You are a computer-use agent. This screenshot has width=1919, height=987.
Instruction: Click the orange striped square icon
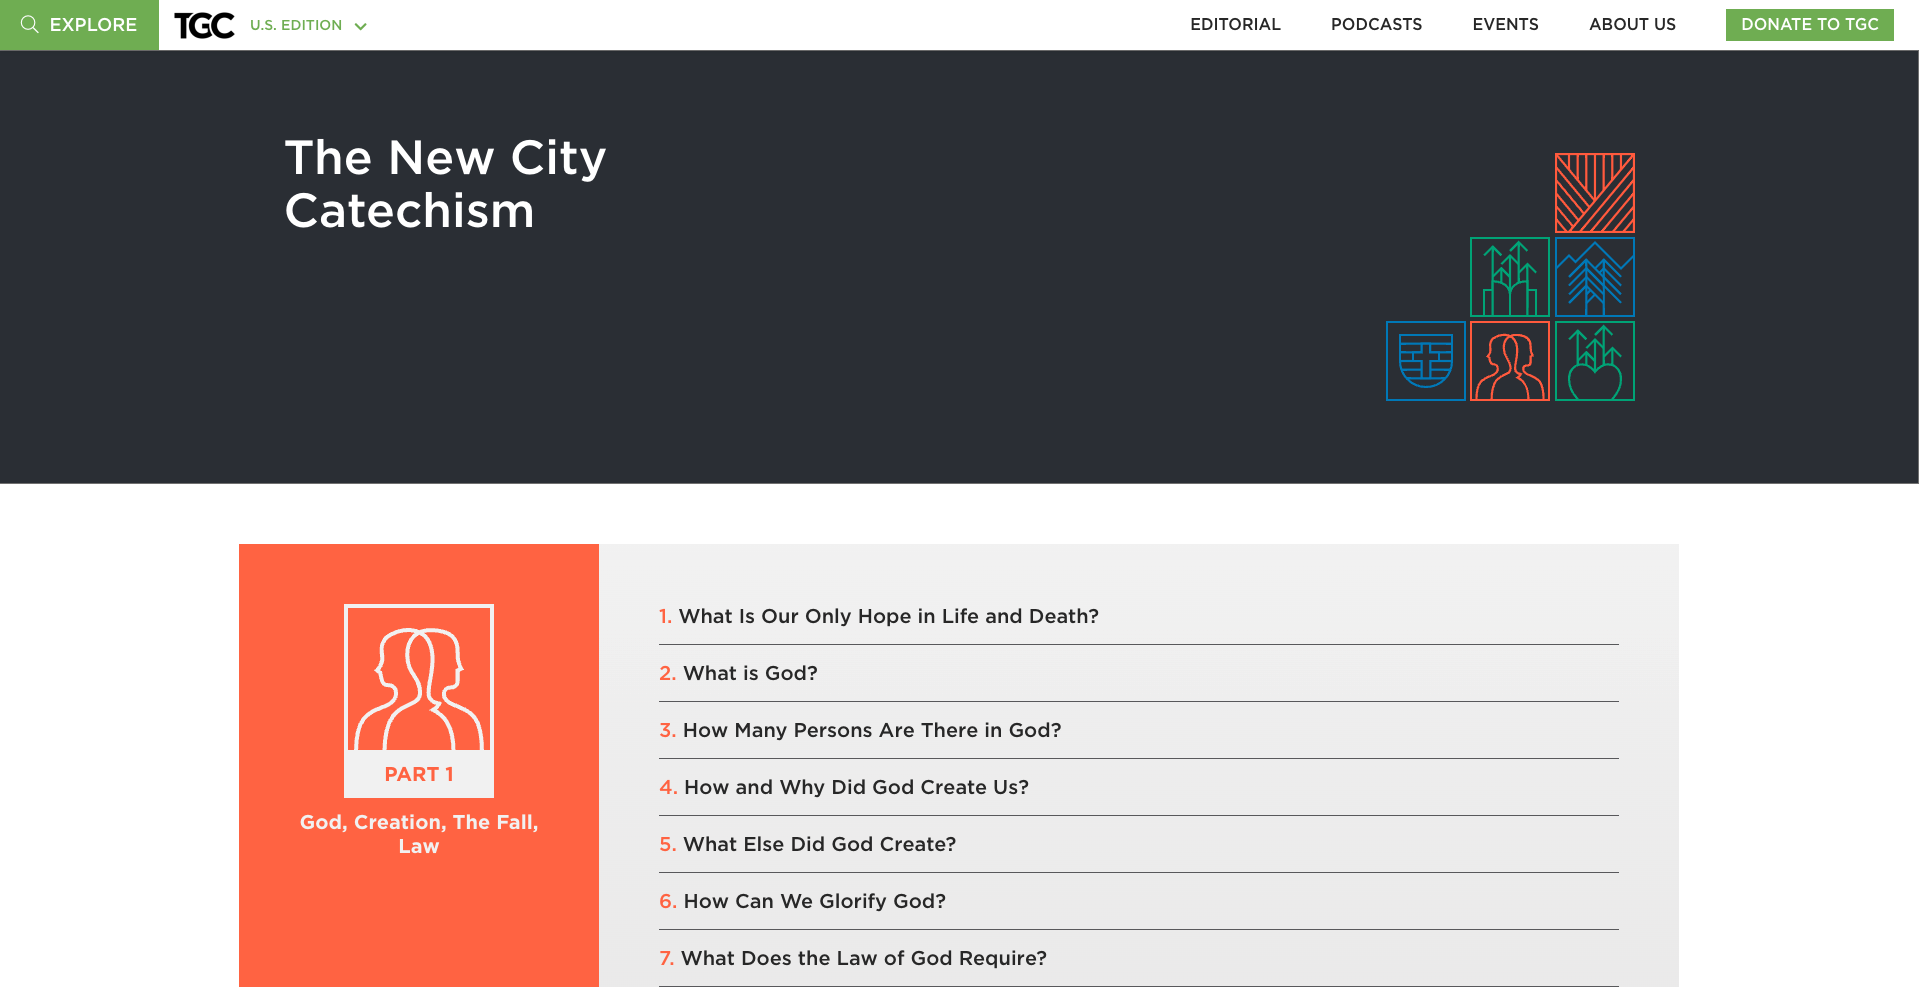[x=1594, y=193]
